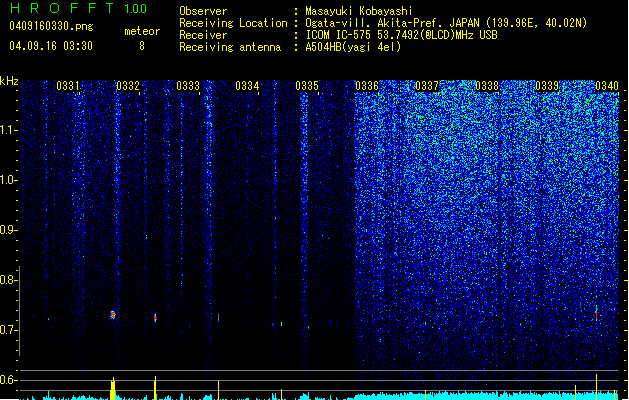This screenshot has width=629, height=400.
Task: Click the 0.9 kHz axis label
Action: tap(8, 230)
